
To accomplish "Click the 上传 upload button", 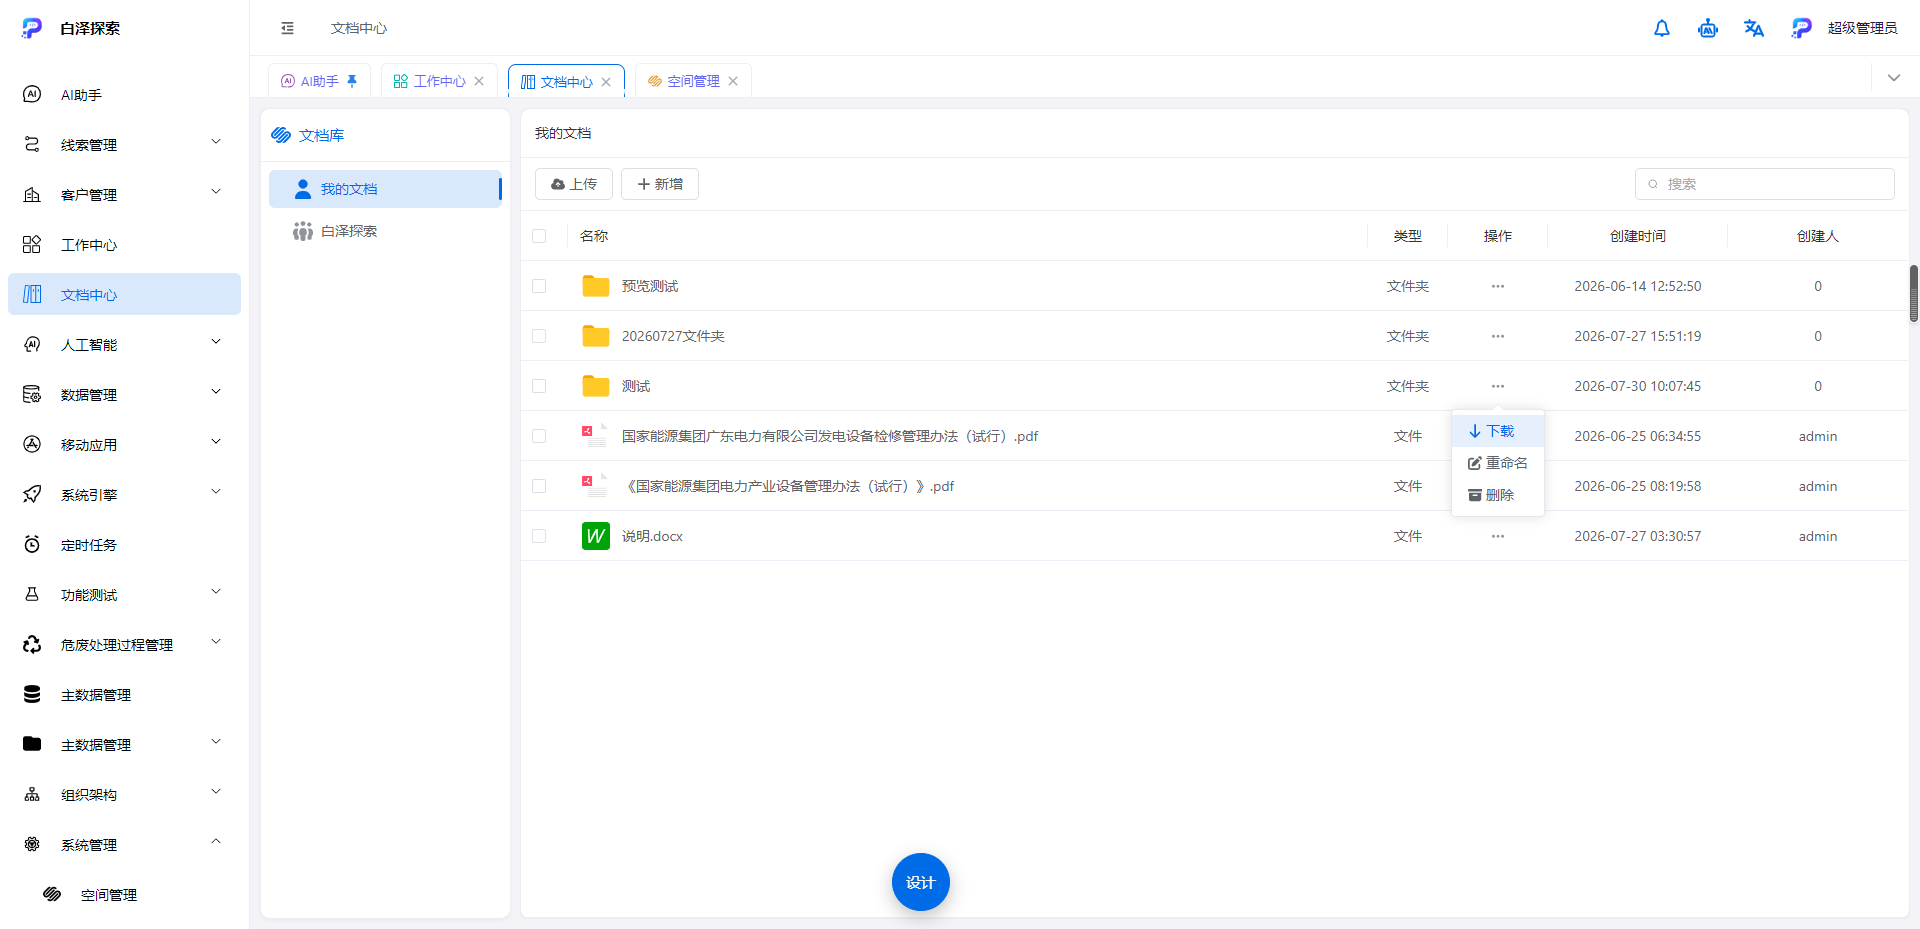I will point(574,184).
